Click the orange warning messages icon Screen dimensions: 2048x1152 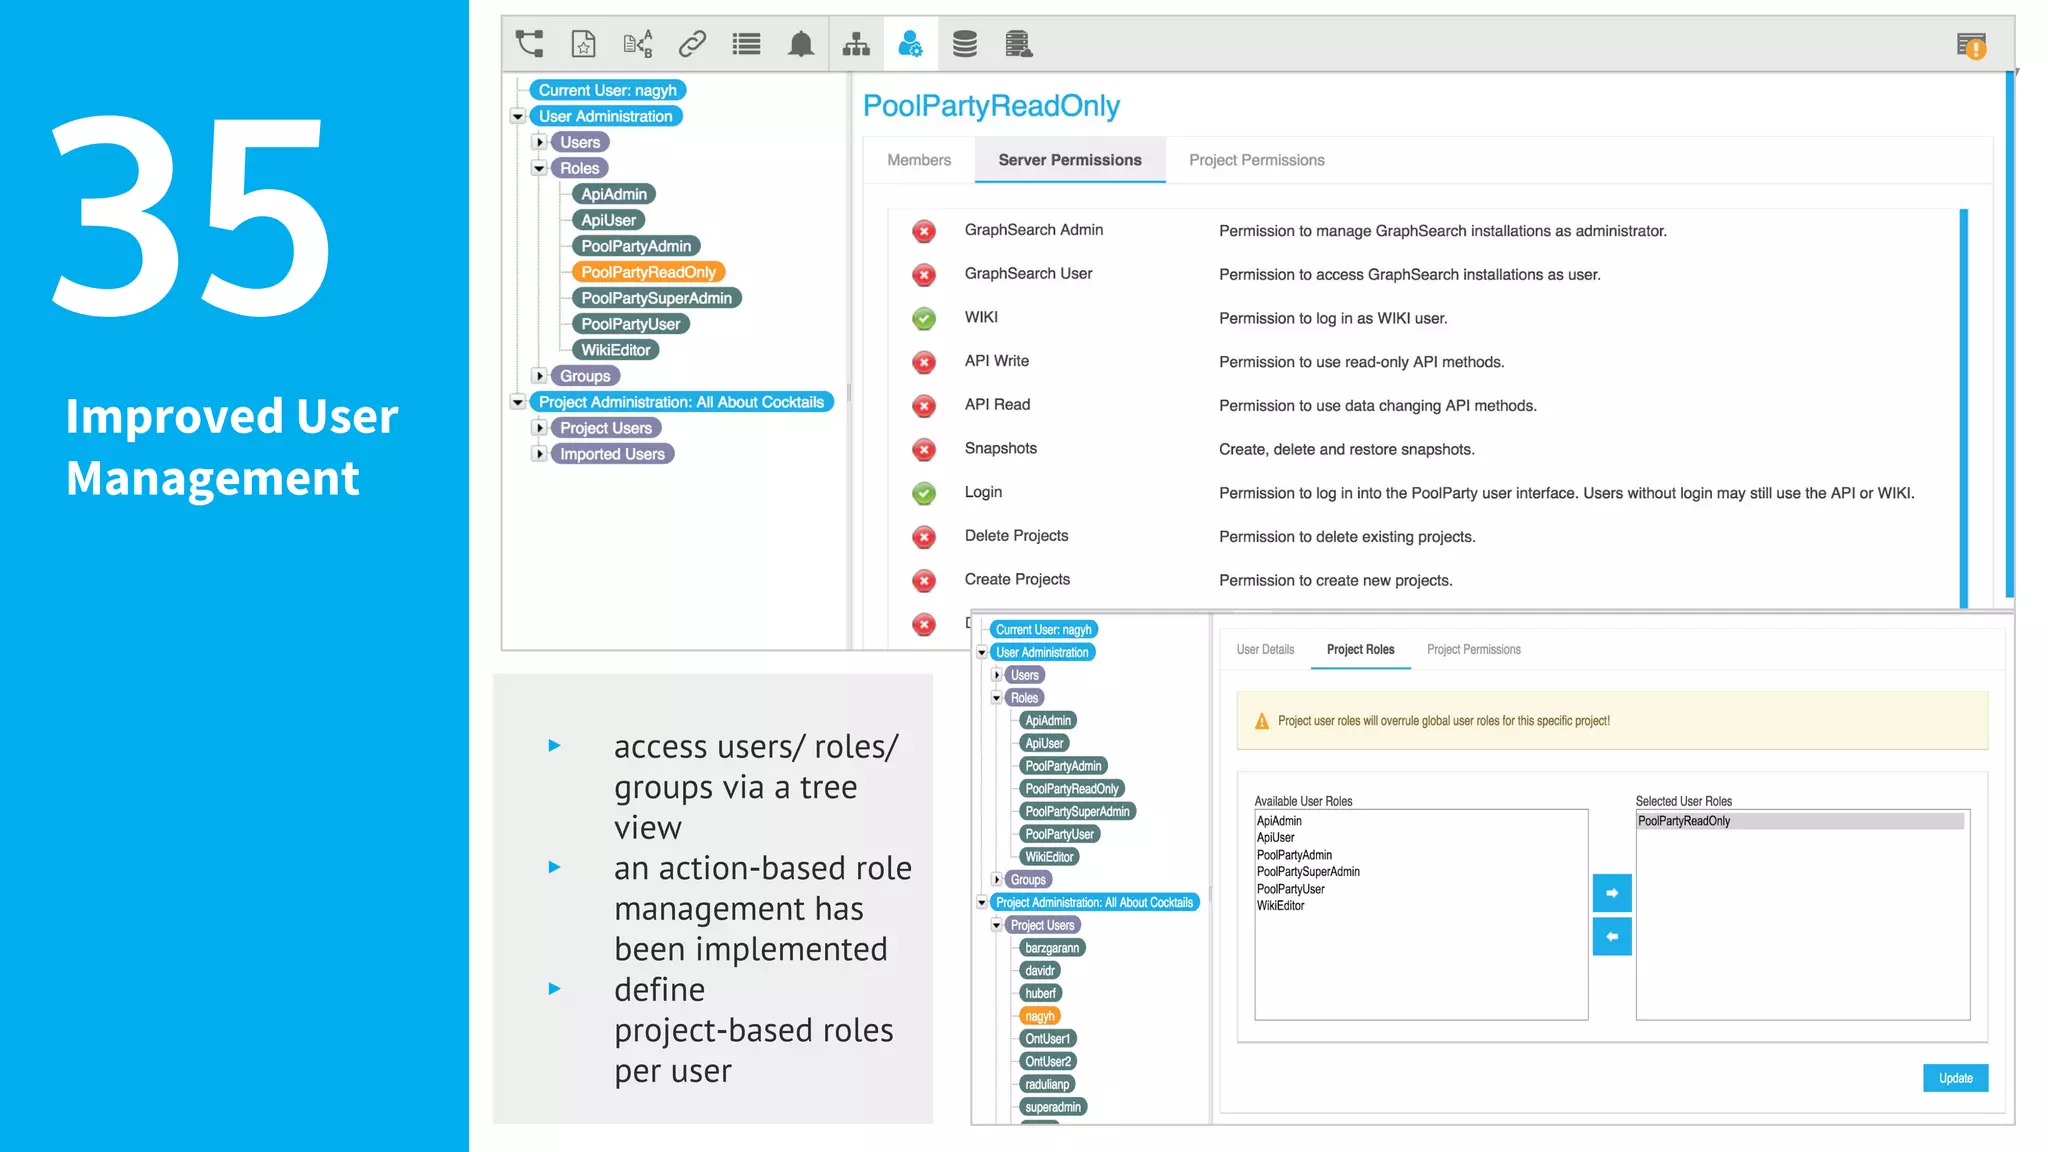coord(1971,45)
